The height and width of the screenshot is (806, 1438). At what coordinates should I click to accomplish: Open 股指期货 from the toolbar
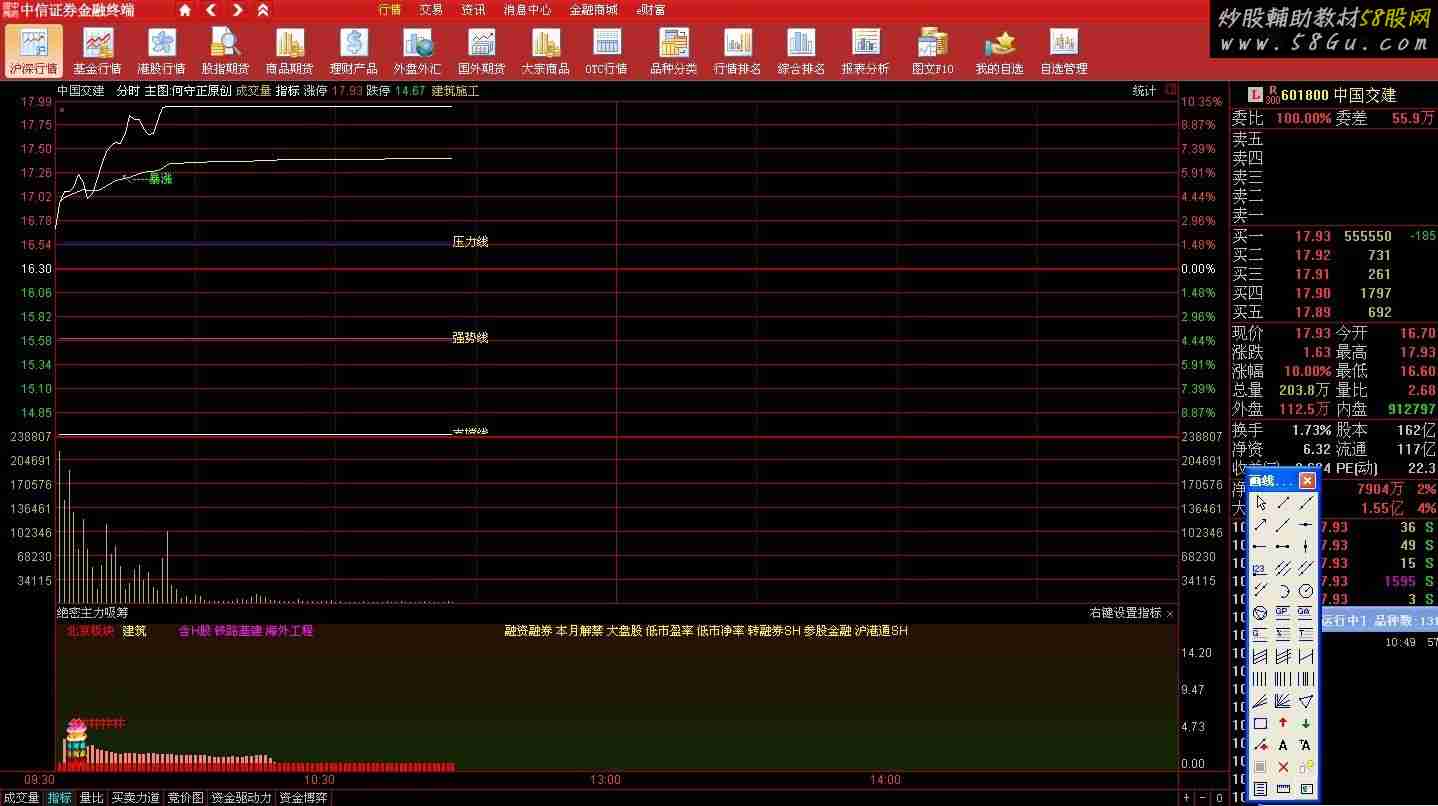click(226, 51)
